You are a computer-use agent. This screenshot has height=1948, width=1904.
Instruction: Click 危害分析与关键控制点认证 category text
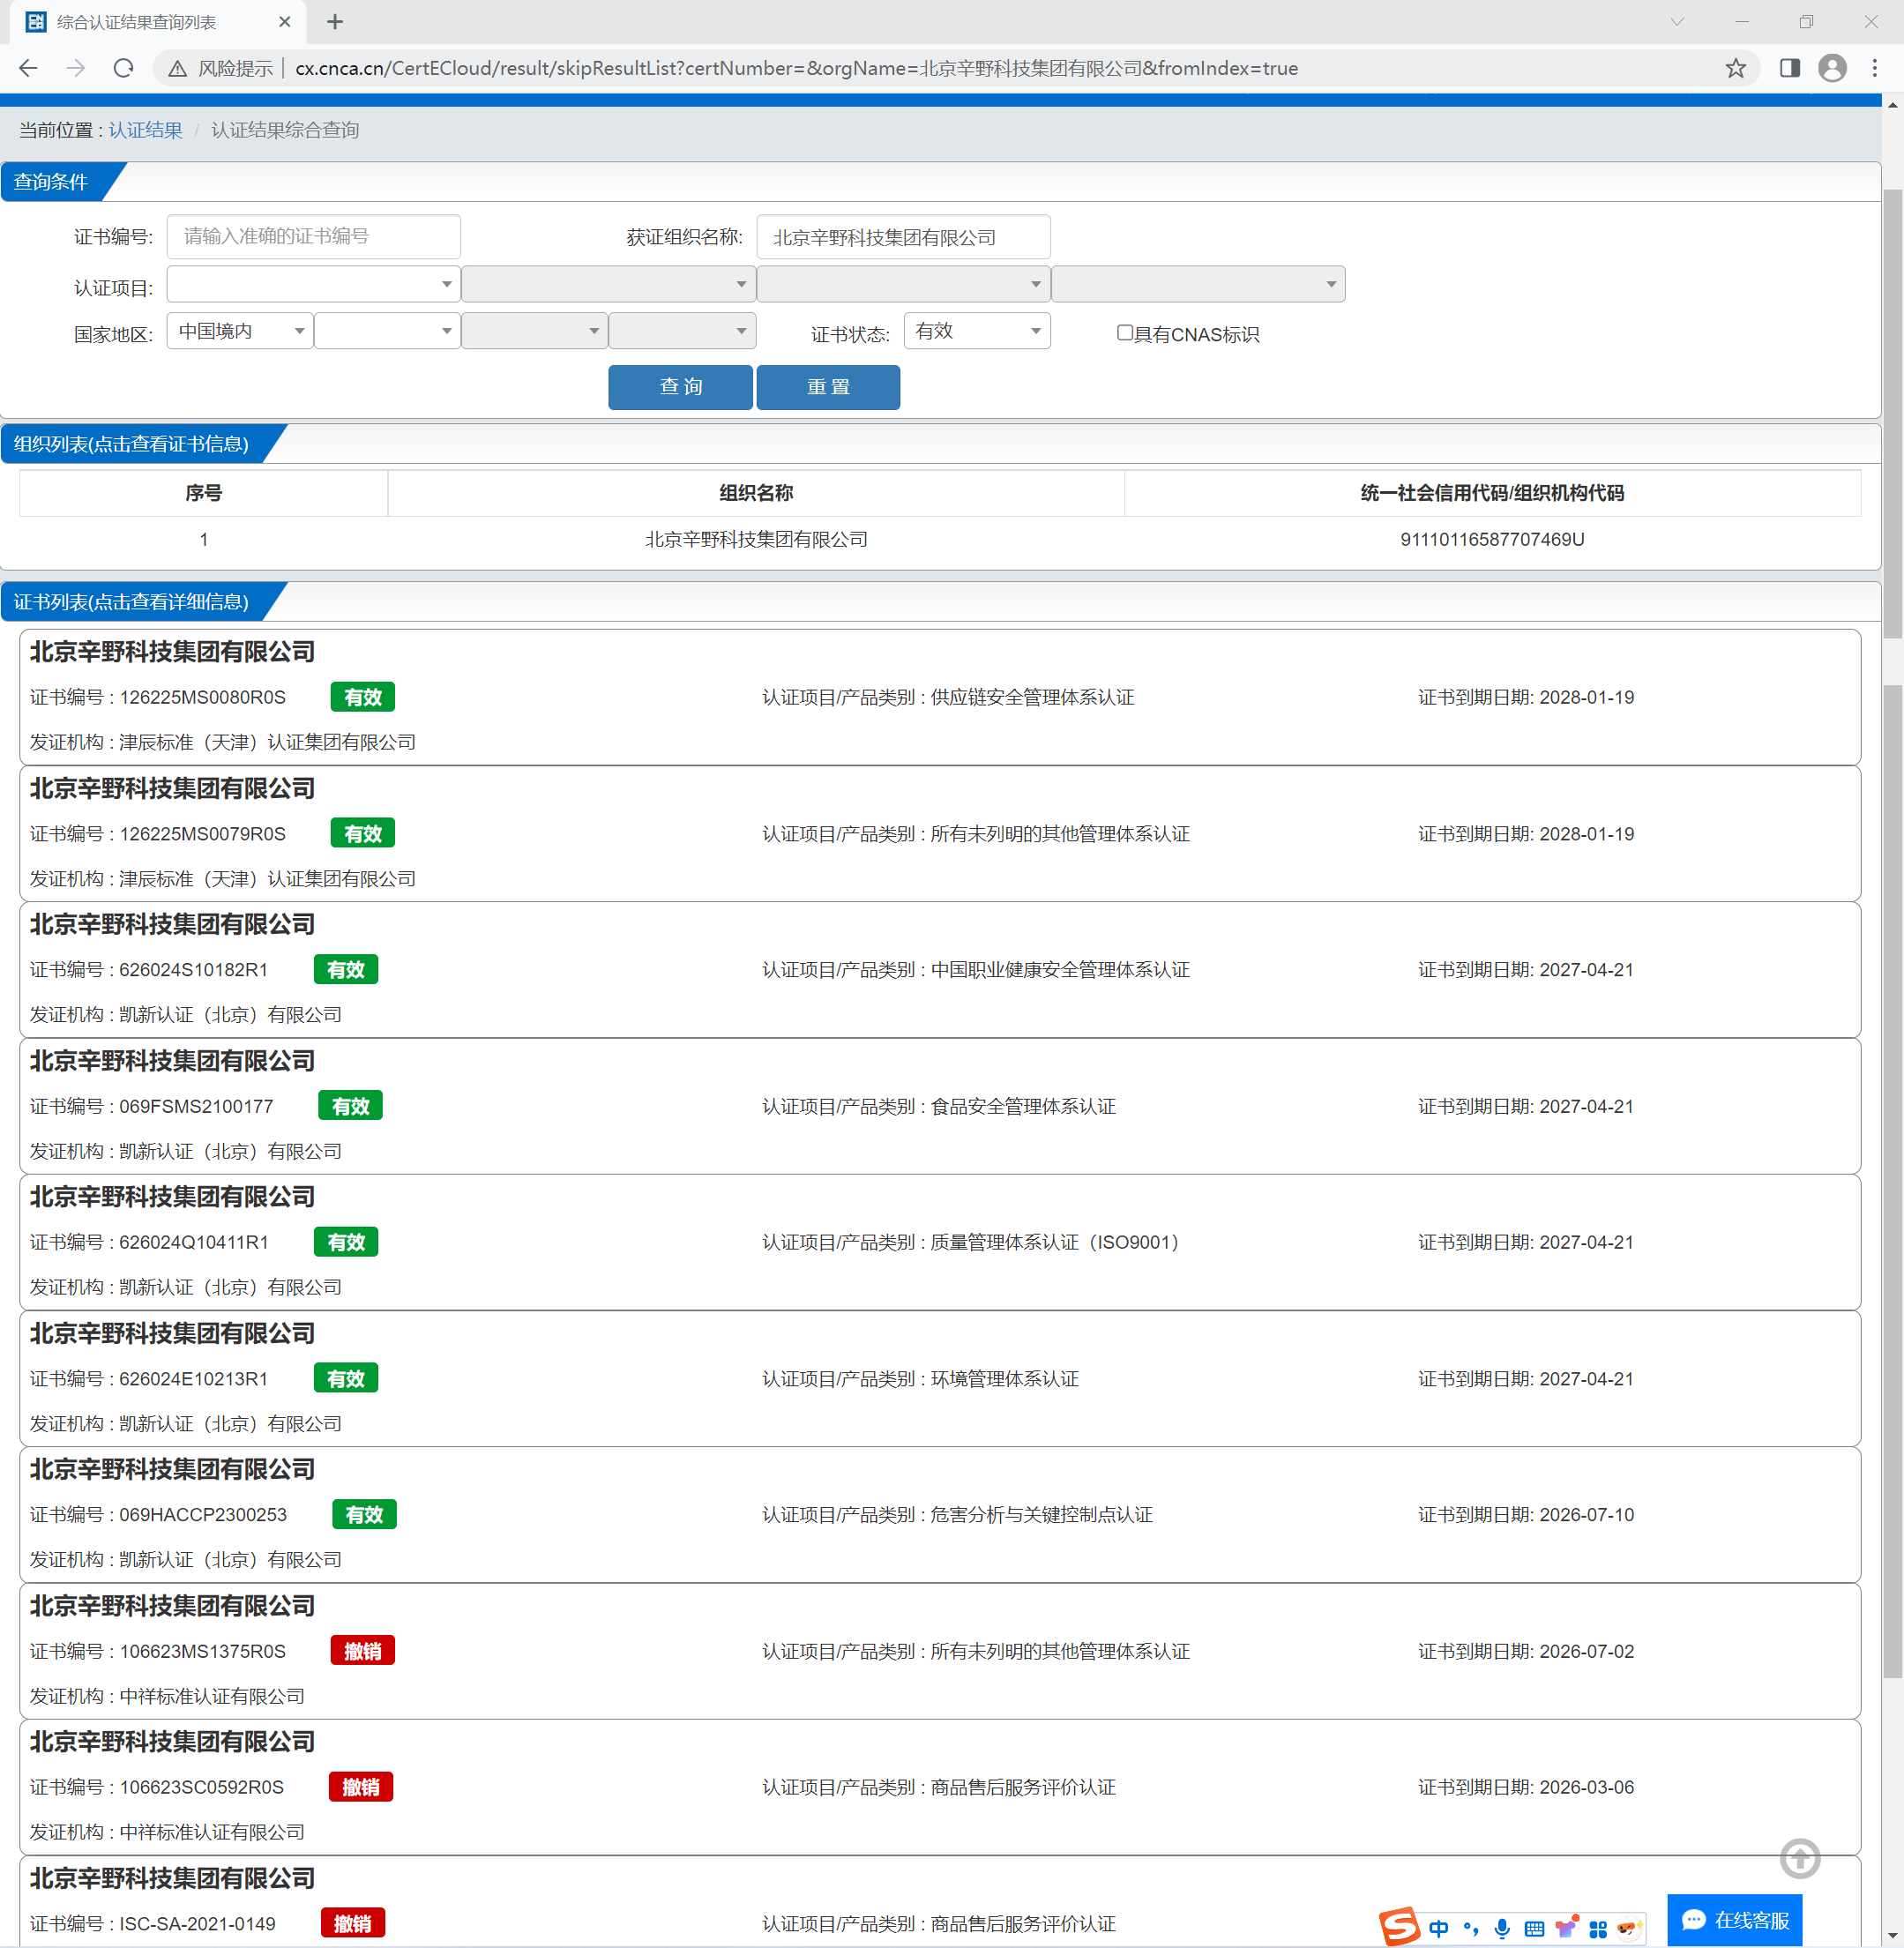tap(1041, 1514)
